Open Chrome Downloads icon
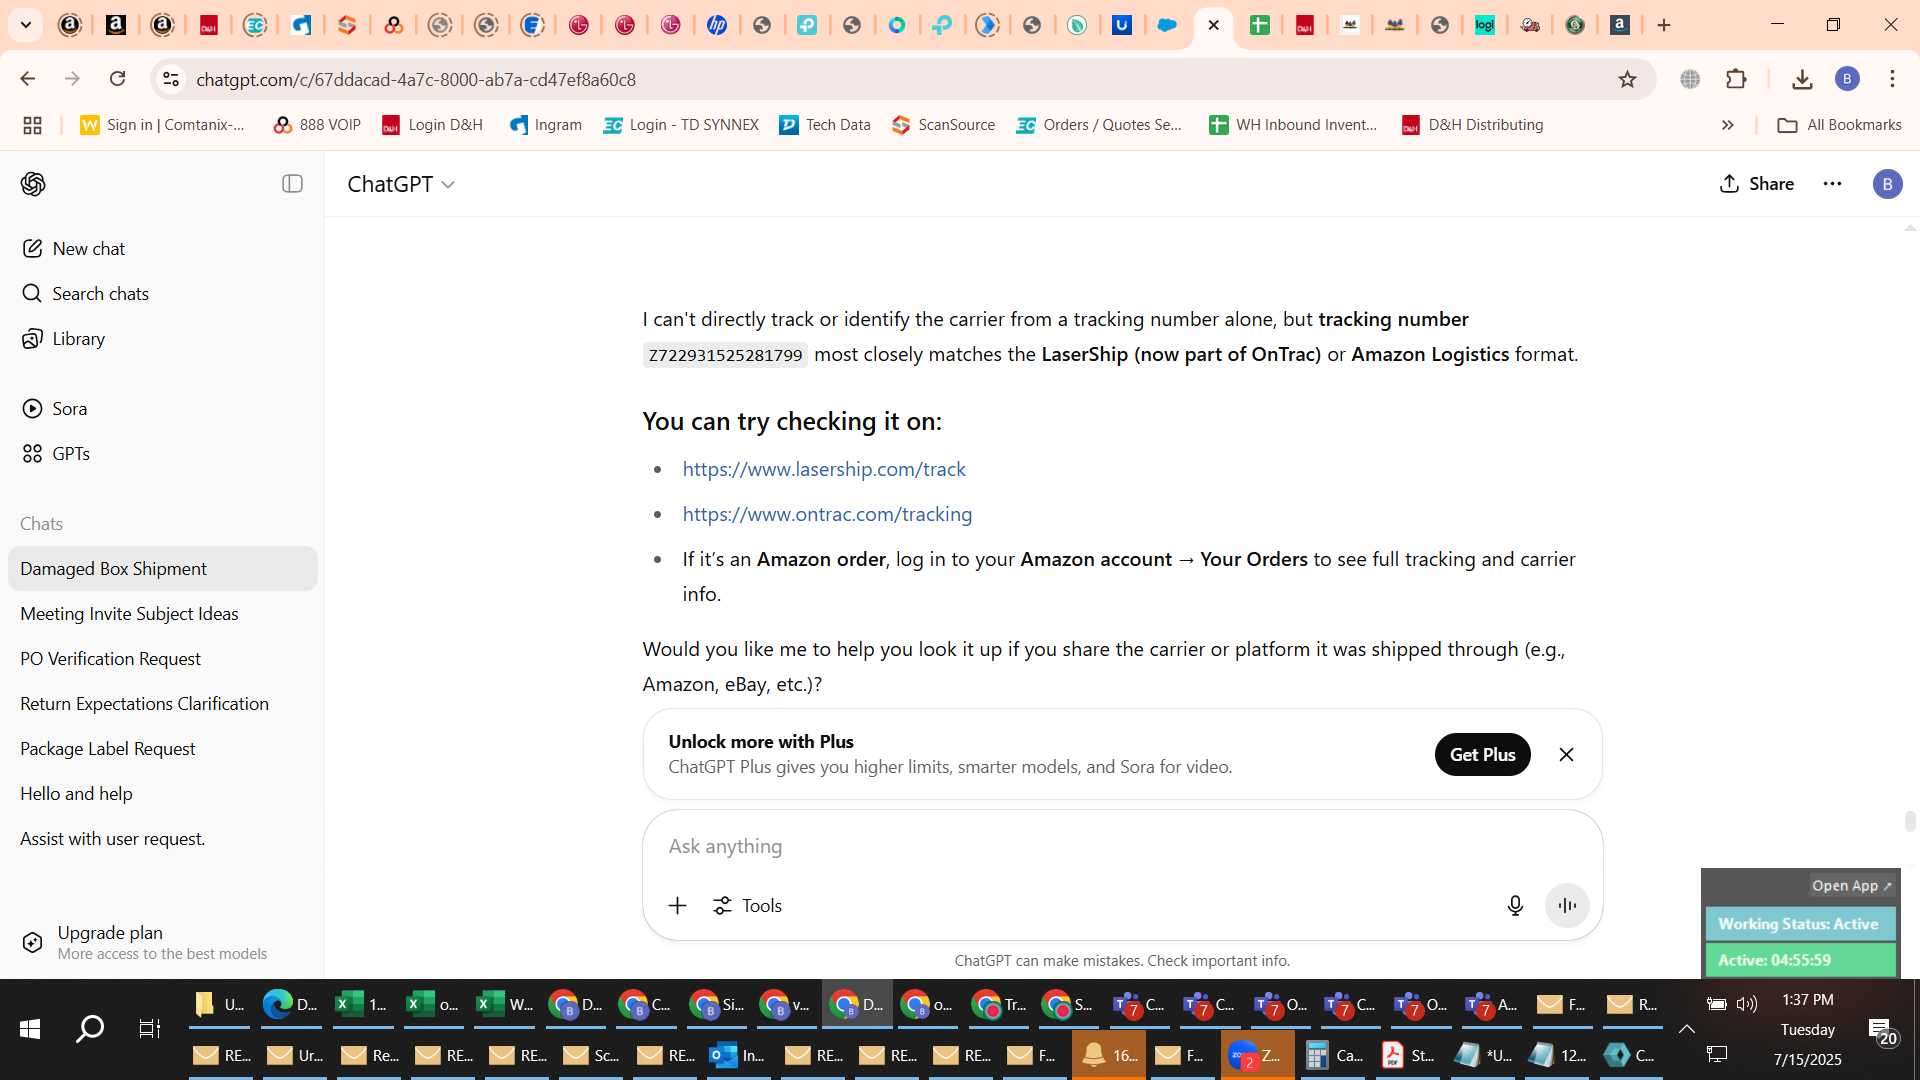The image size is (1920, 1080). pyautogui.click(x=1802, y=79)
